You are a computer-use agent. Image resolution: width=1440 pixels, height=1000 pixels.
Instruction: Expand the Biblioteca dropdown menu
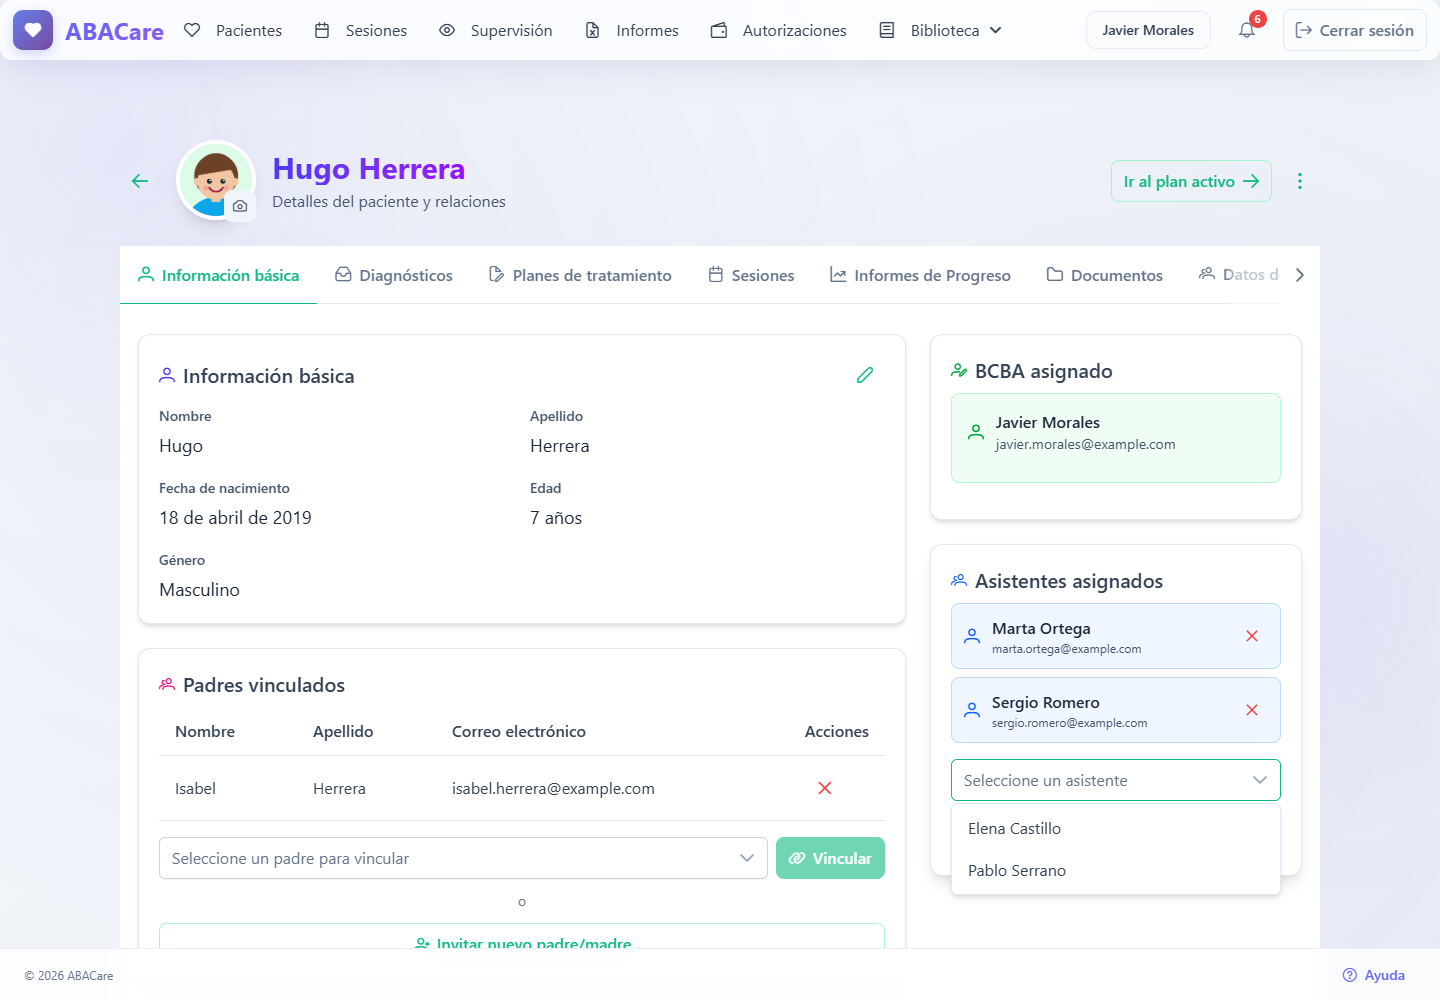tap(941, 30)
